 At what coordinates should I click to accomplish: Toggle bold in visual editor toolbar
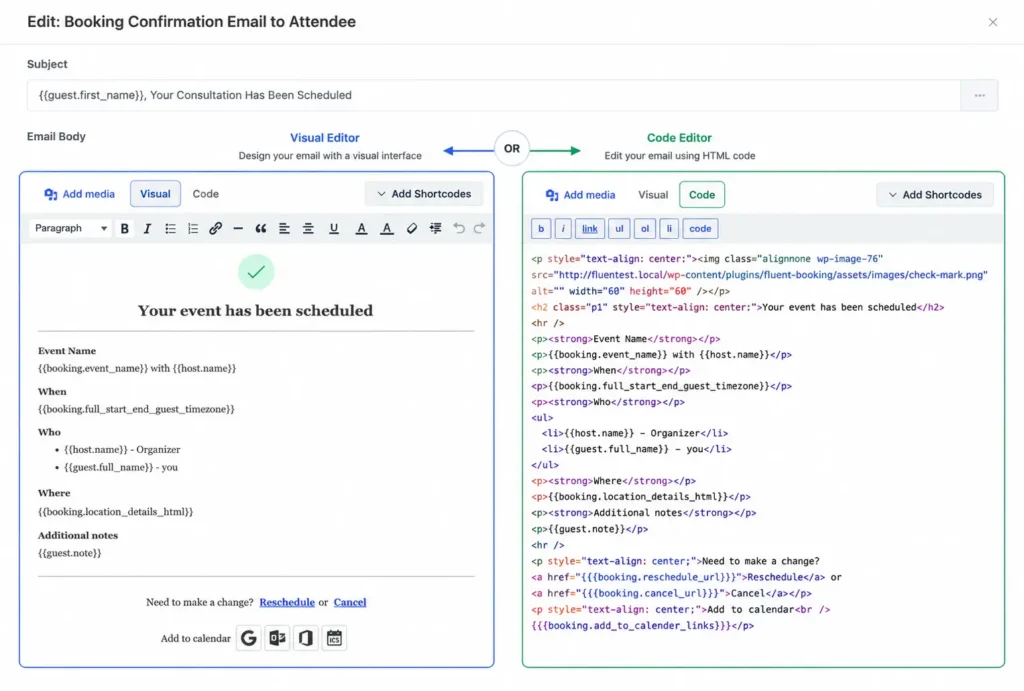point(124,229)
